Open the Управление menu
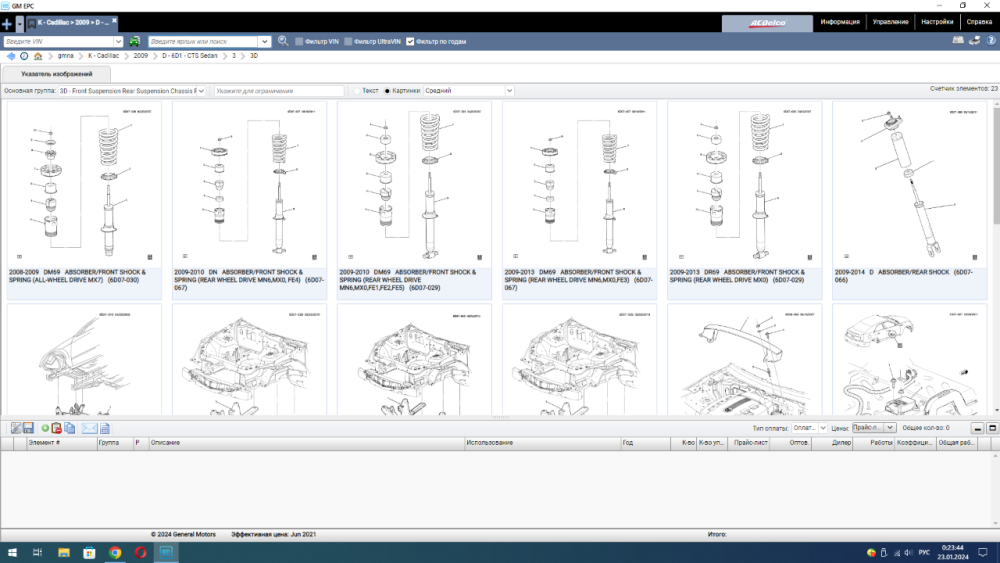The height and width of the screenshot is (563, 1000). (x=890, y=22)
